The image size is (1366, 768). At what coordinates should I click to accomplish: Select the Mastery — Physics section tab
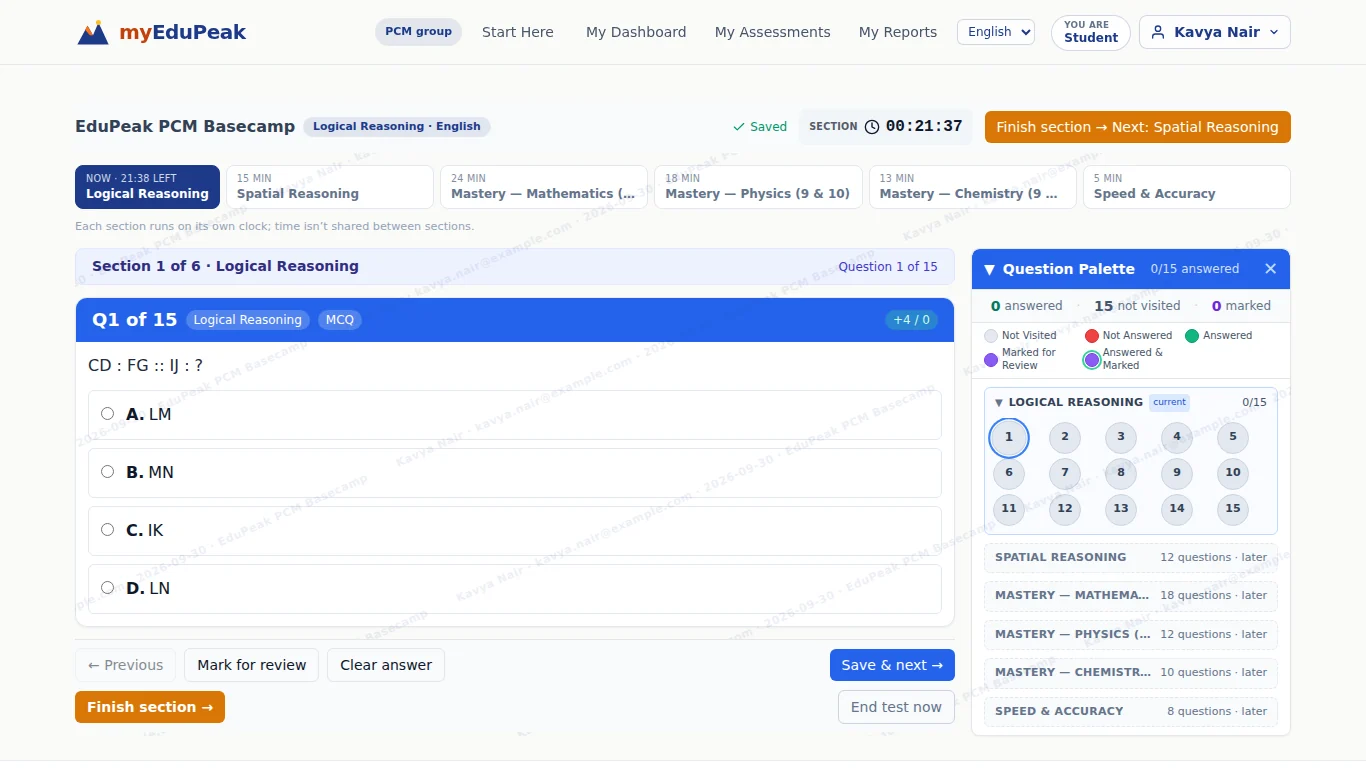click(x=758, y=187)
